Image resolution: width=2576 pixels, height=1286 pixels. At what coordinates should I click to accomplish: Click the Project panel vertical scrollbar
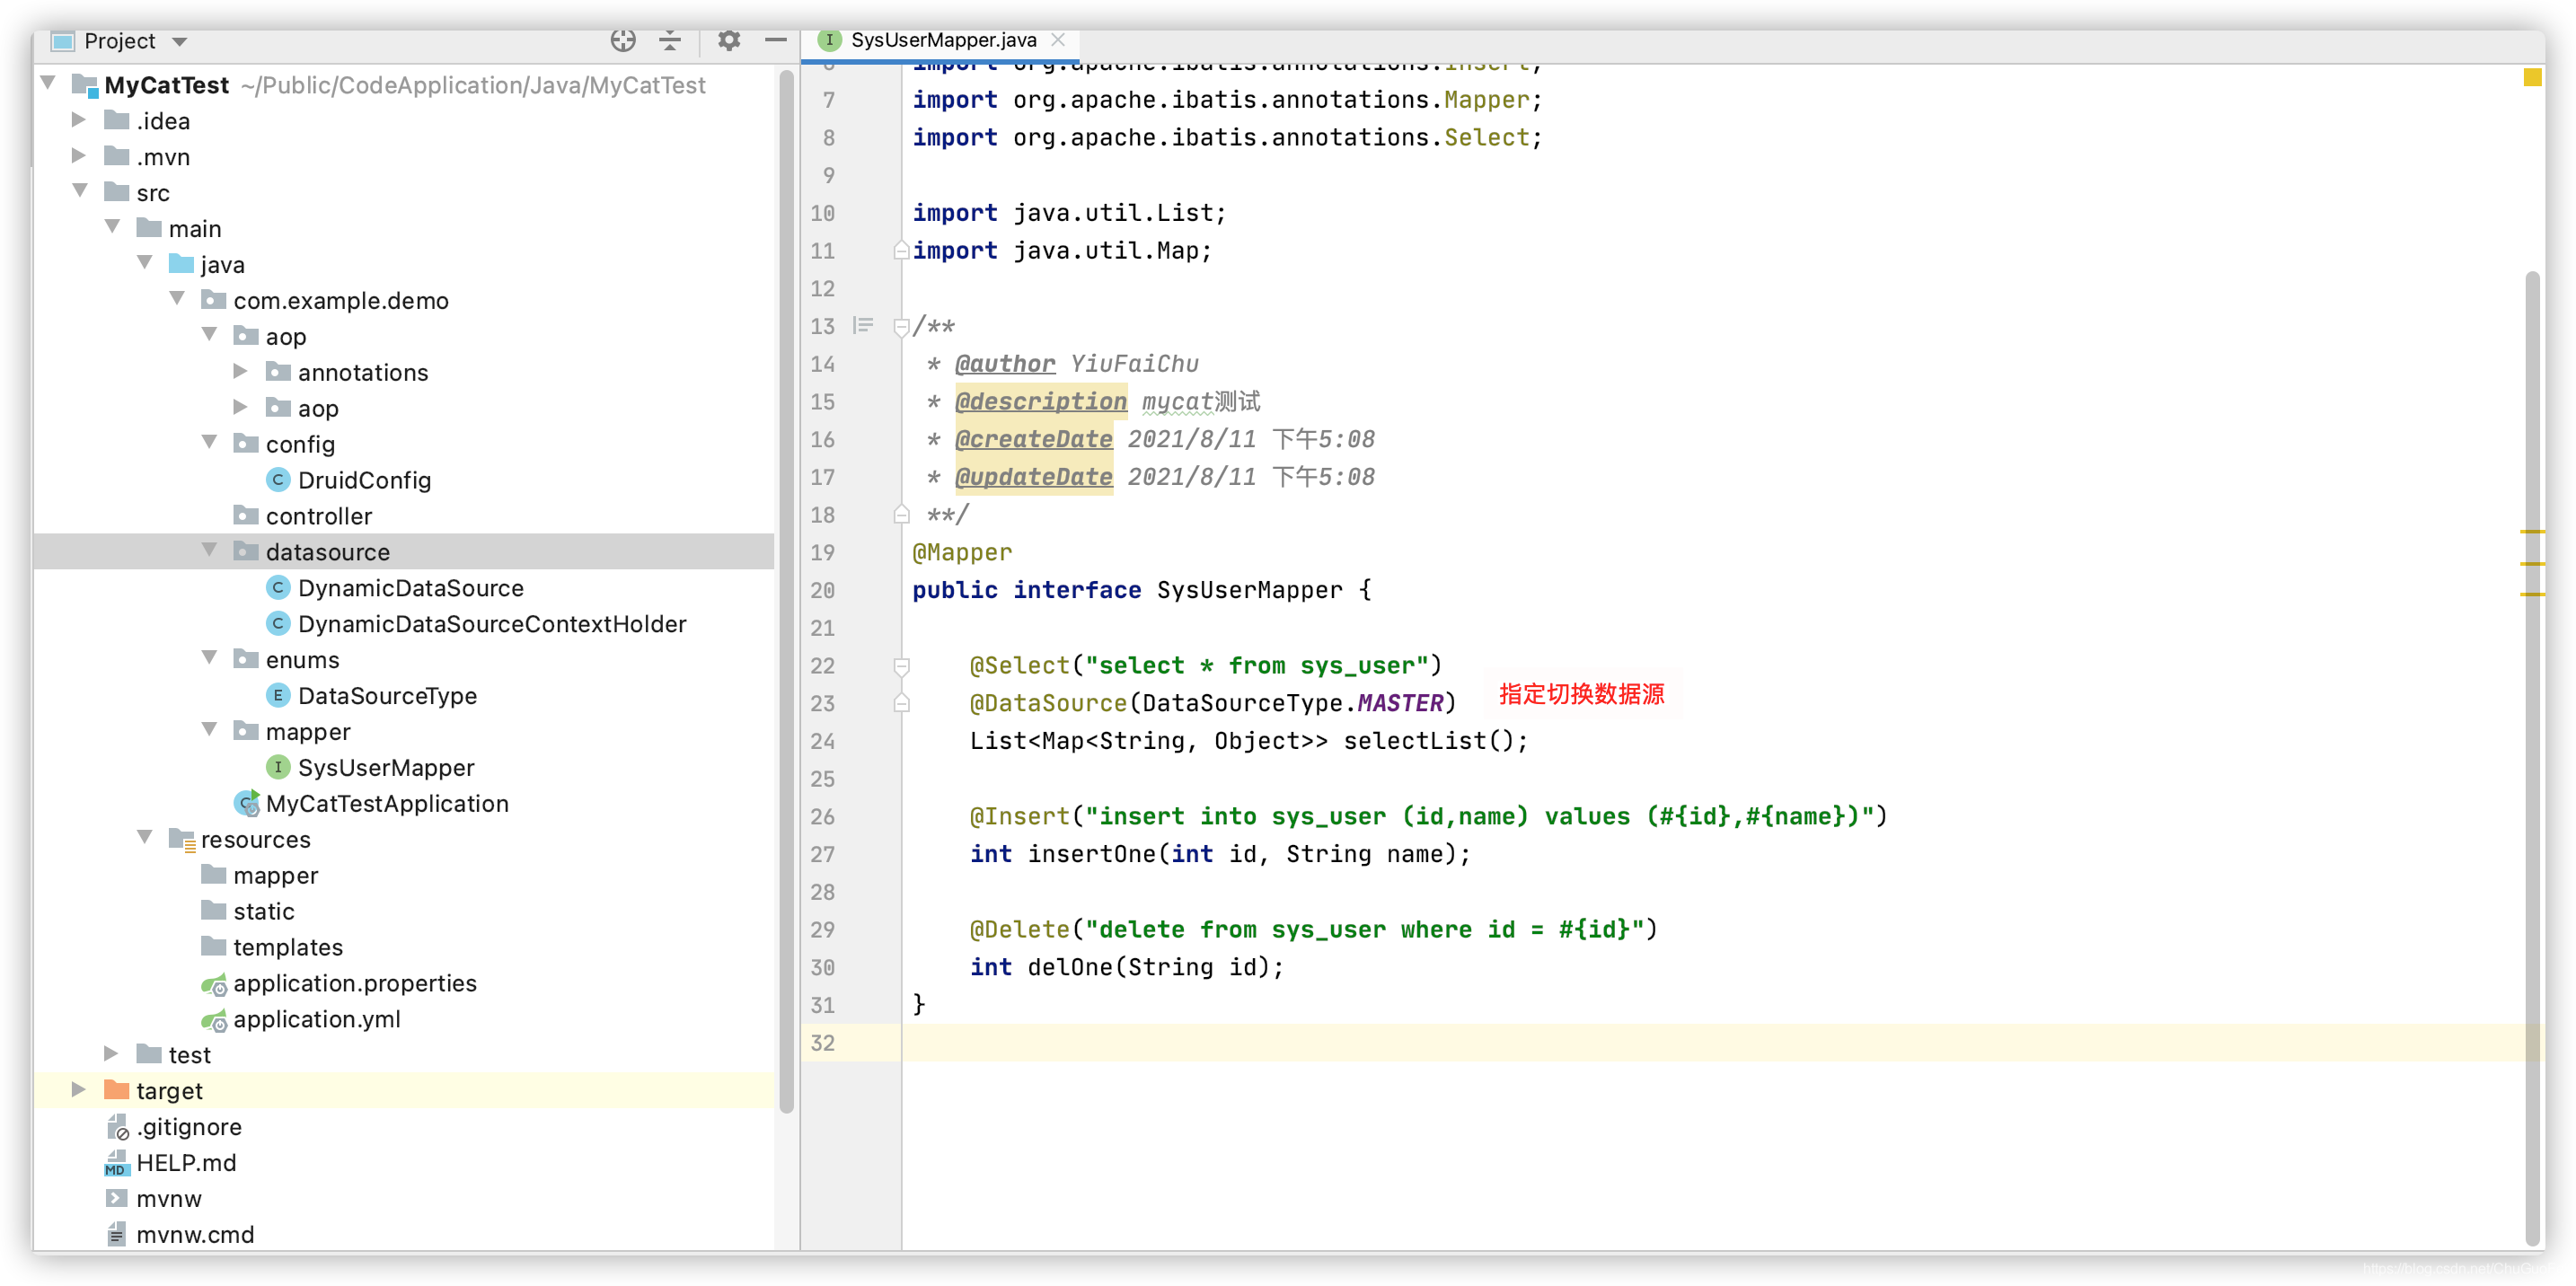[x=786, y=590]
